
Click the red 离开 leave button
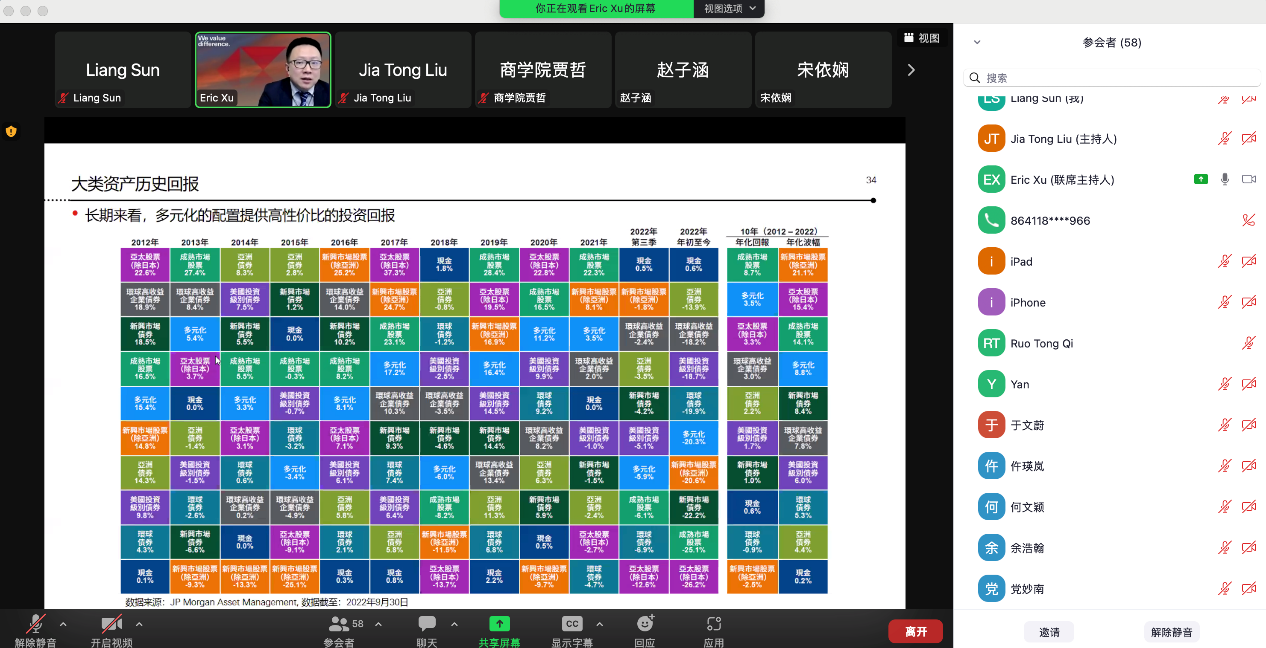[x=915, y=631]
